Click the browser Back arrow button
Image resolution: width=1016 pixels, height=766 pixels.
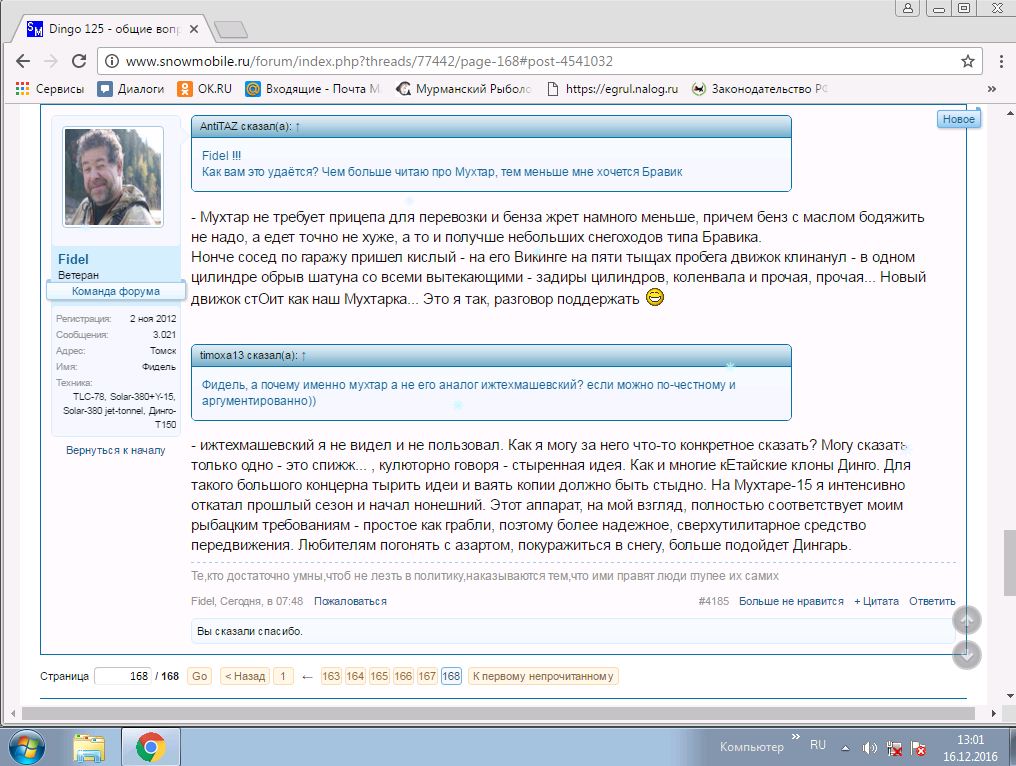click(x=23, y=61)
